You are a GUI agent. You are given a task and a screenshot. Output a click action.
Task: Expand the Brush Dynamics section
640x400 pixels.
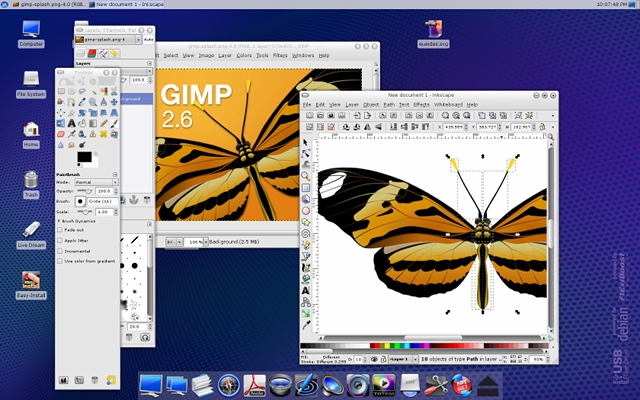click(x=59, y=221)
